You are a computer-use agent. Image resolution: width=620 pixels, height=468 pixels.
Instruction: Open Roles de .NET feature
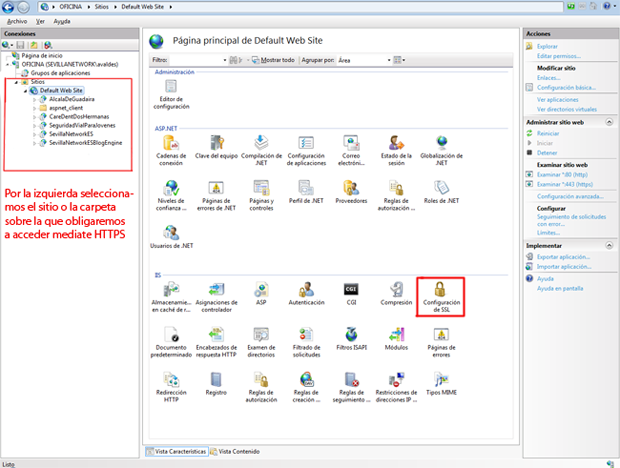(x=441, y=192)
